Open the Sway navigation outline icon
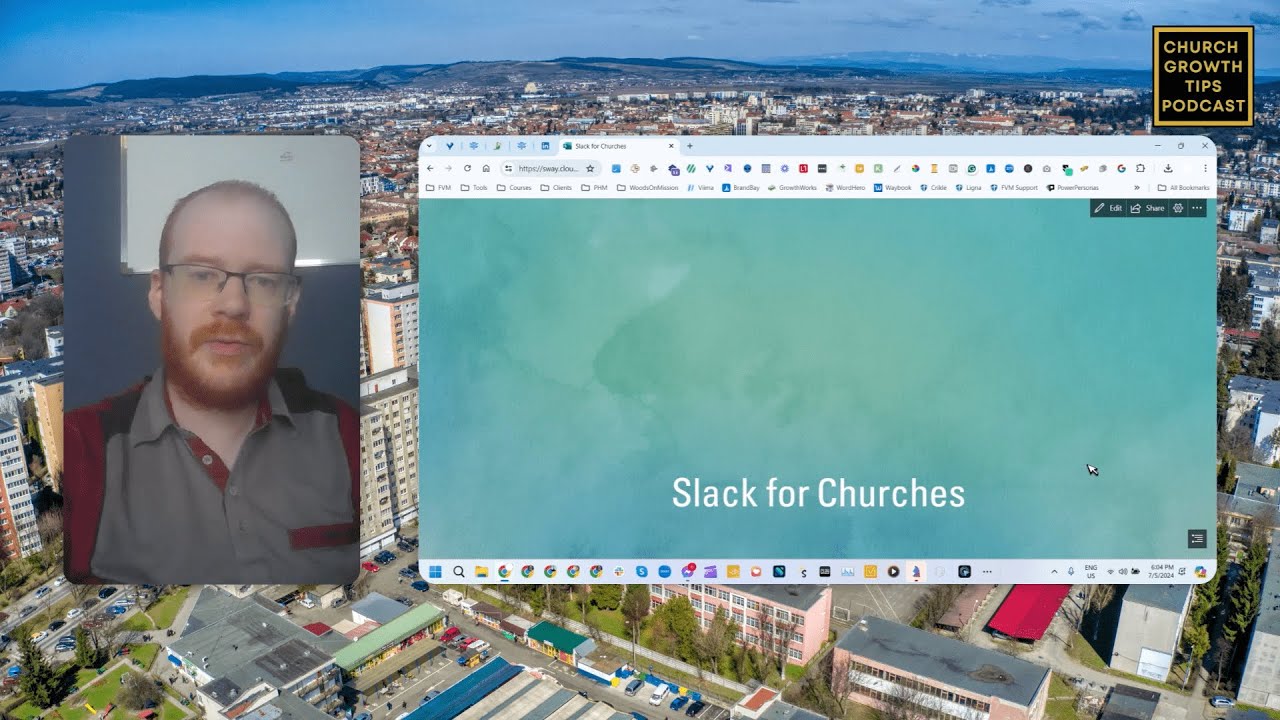Screen dimensions: 1280x720 [1197, 539]
